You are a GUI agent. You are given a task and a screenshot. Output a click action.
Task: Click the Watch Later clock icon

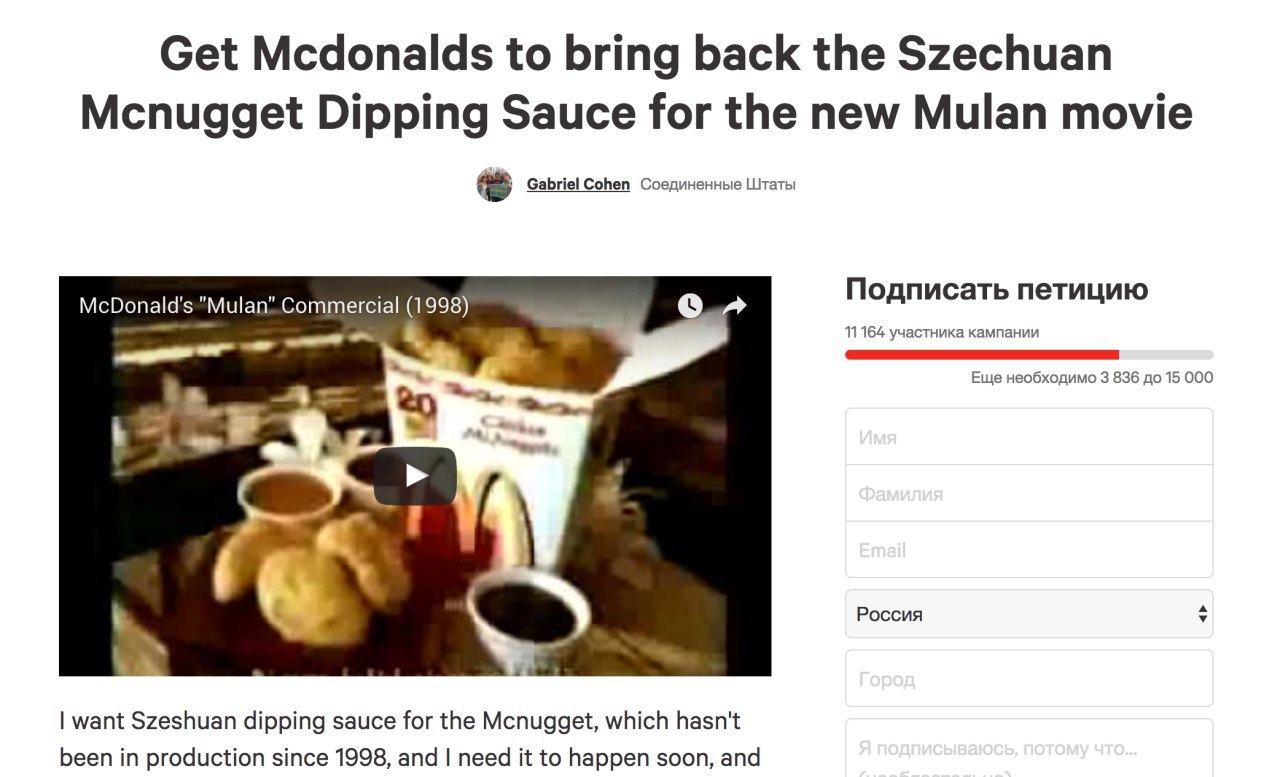coord(690,306)
